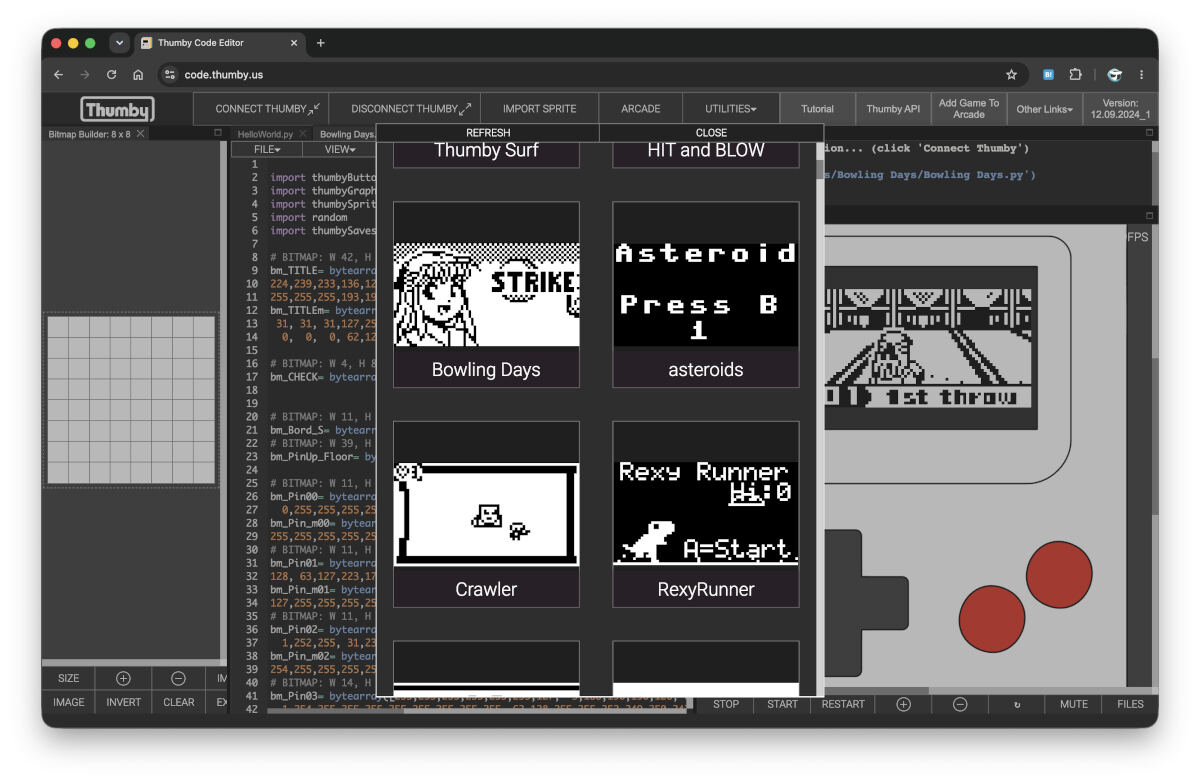Close the Bitmap Builder panel tab
This screenshot has height=783, width=1200.
click(x=141, y=134)
